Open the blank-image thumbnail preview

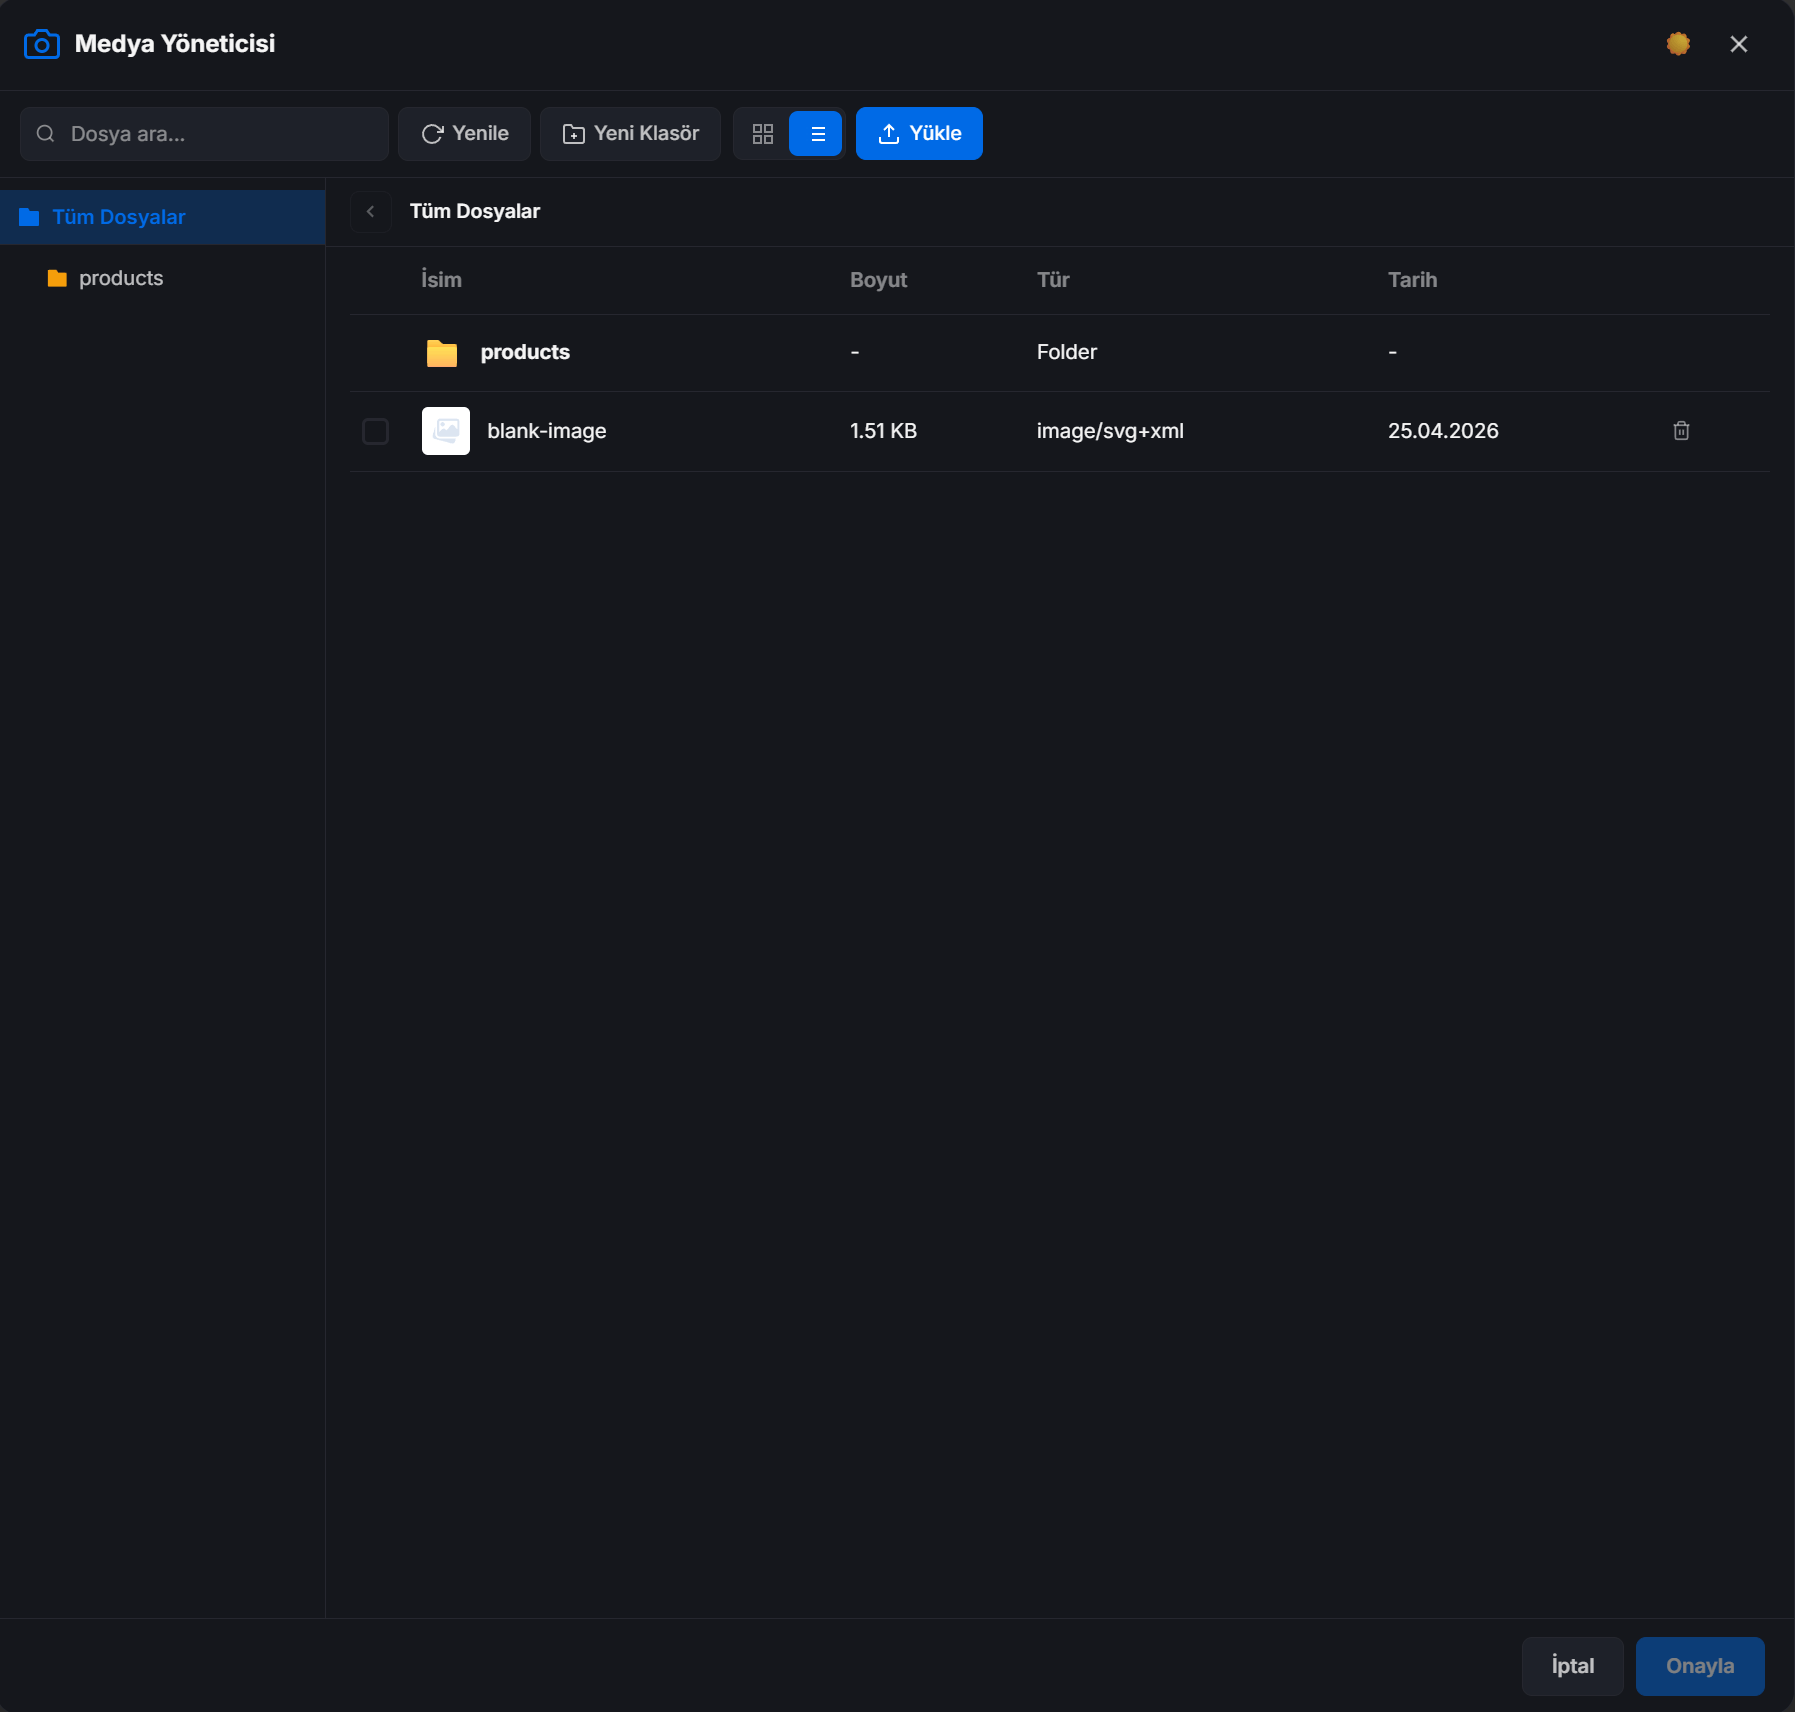click(445, 430)
